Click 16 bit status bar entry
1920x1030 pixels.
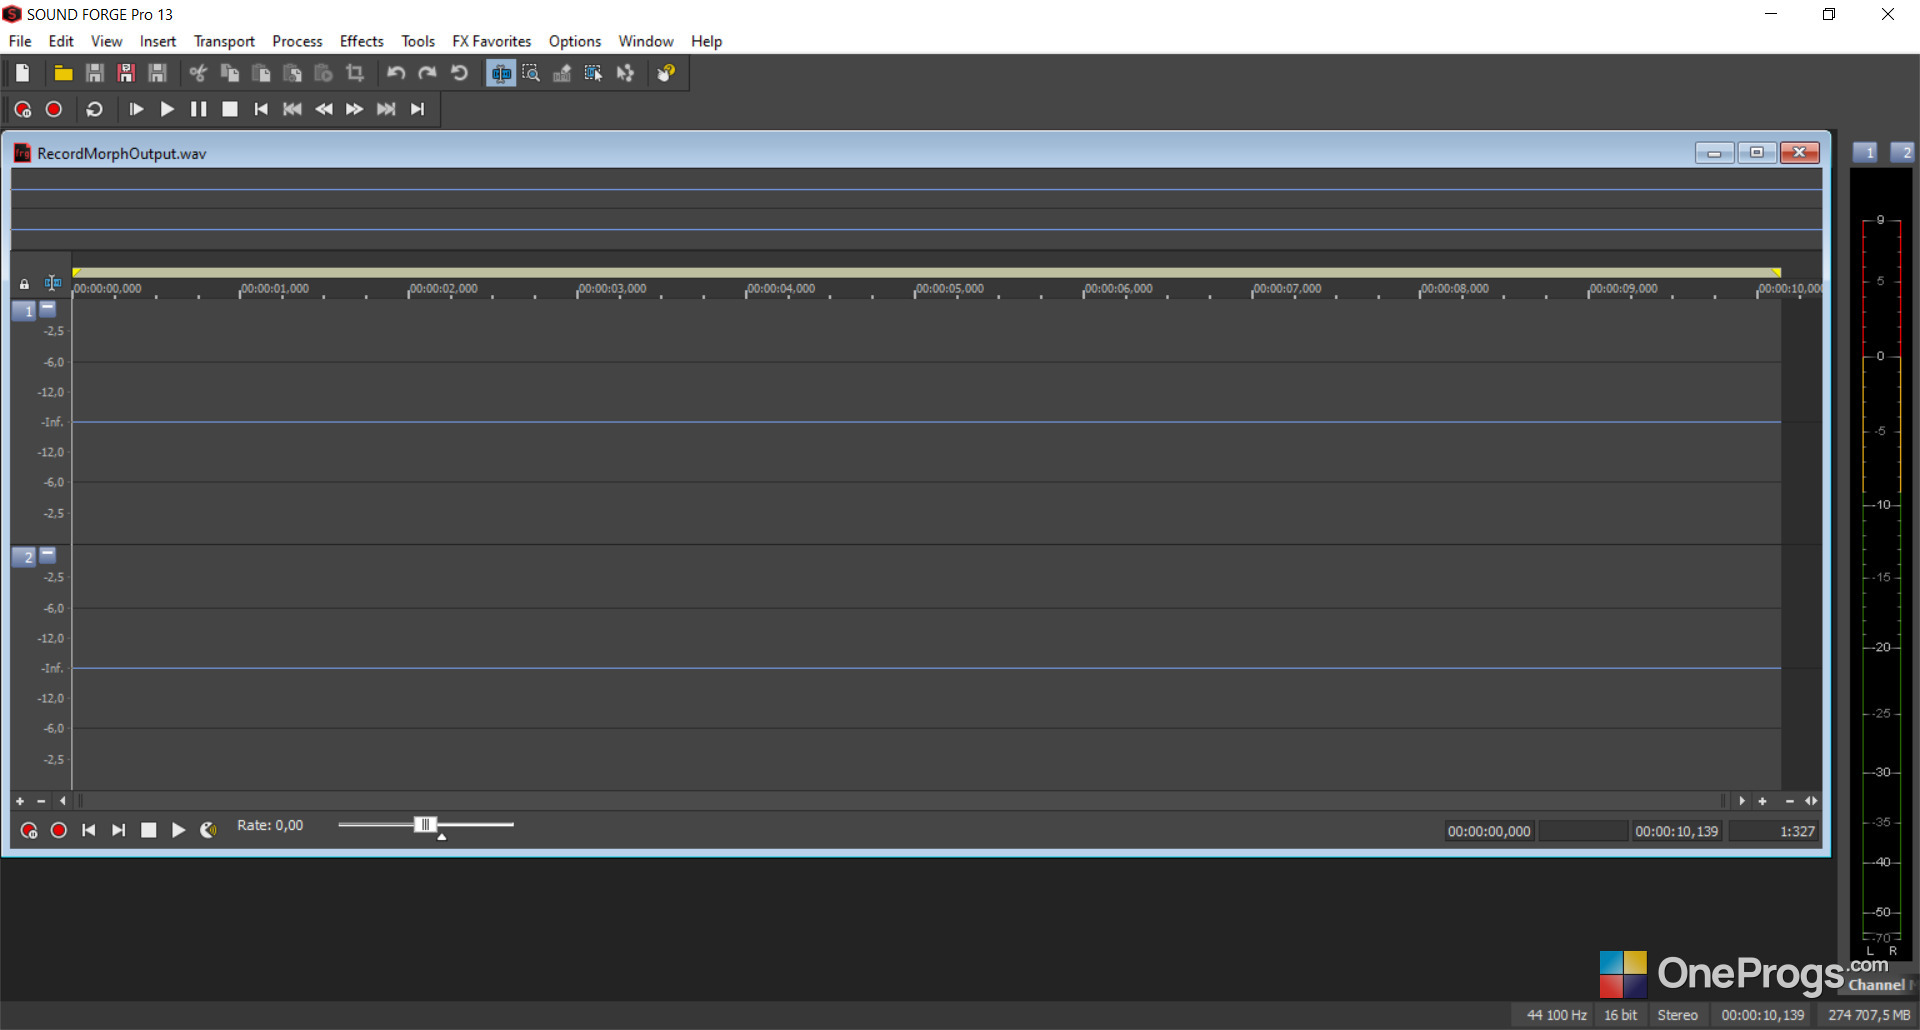click(1620, 1015)
